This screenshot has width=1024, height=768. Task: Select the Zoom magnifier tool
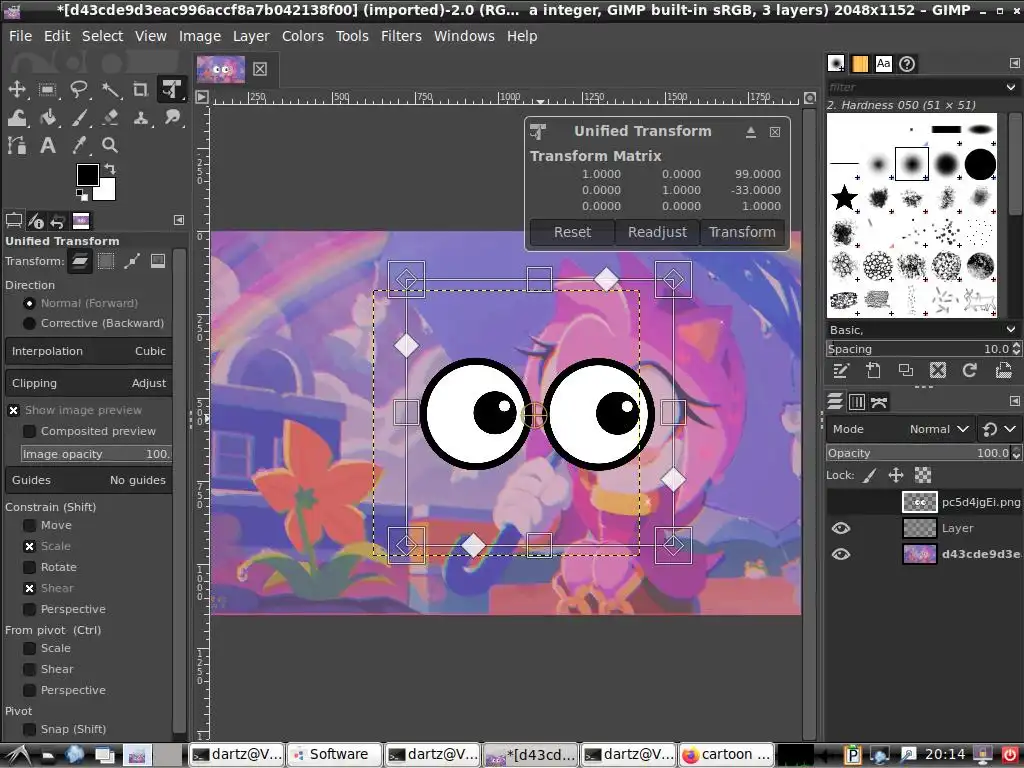[110, 145]
